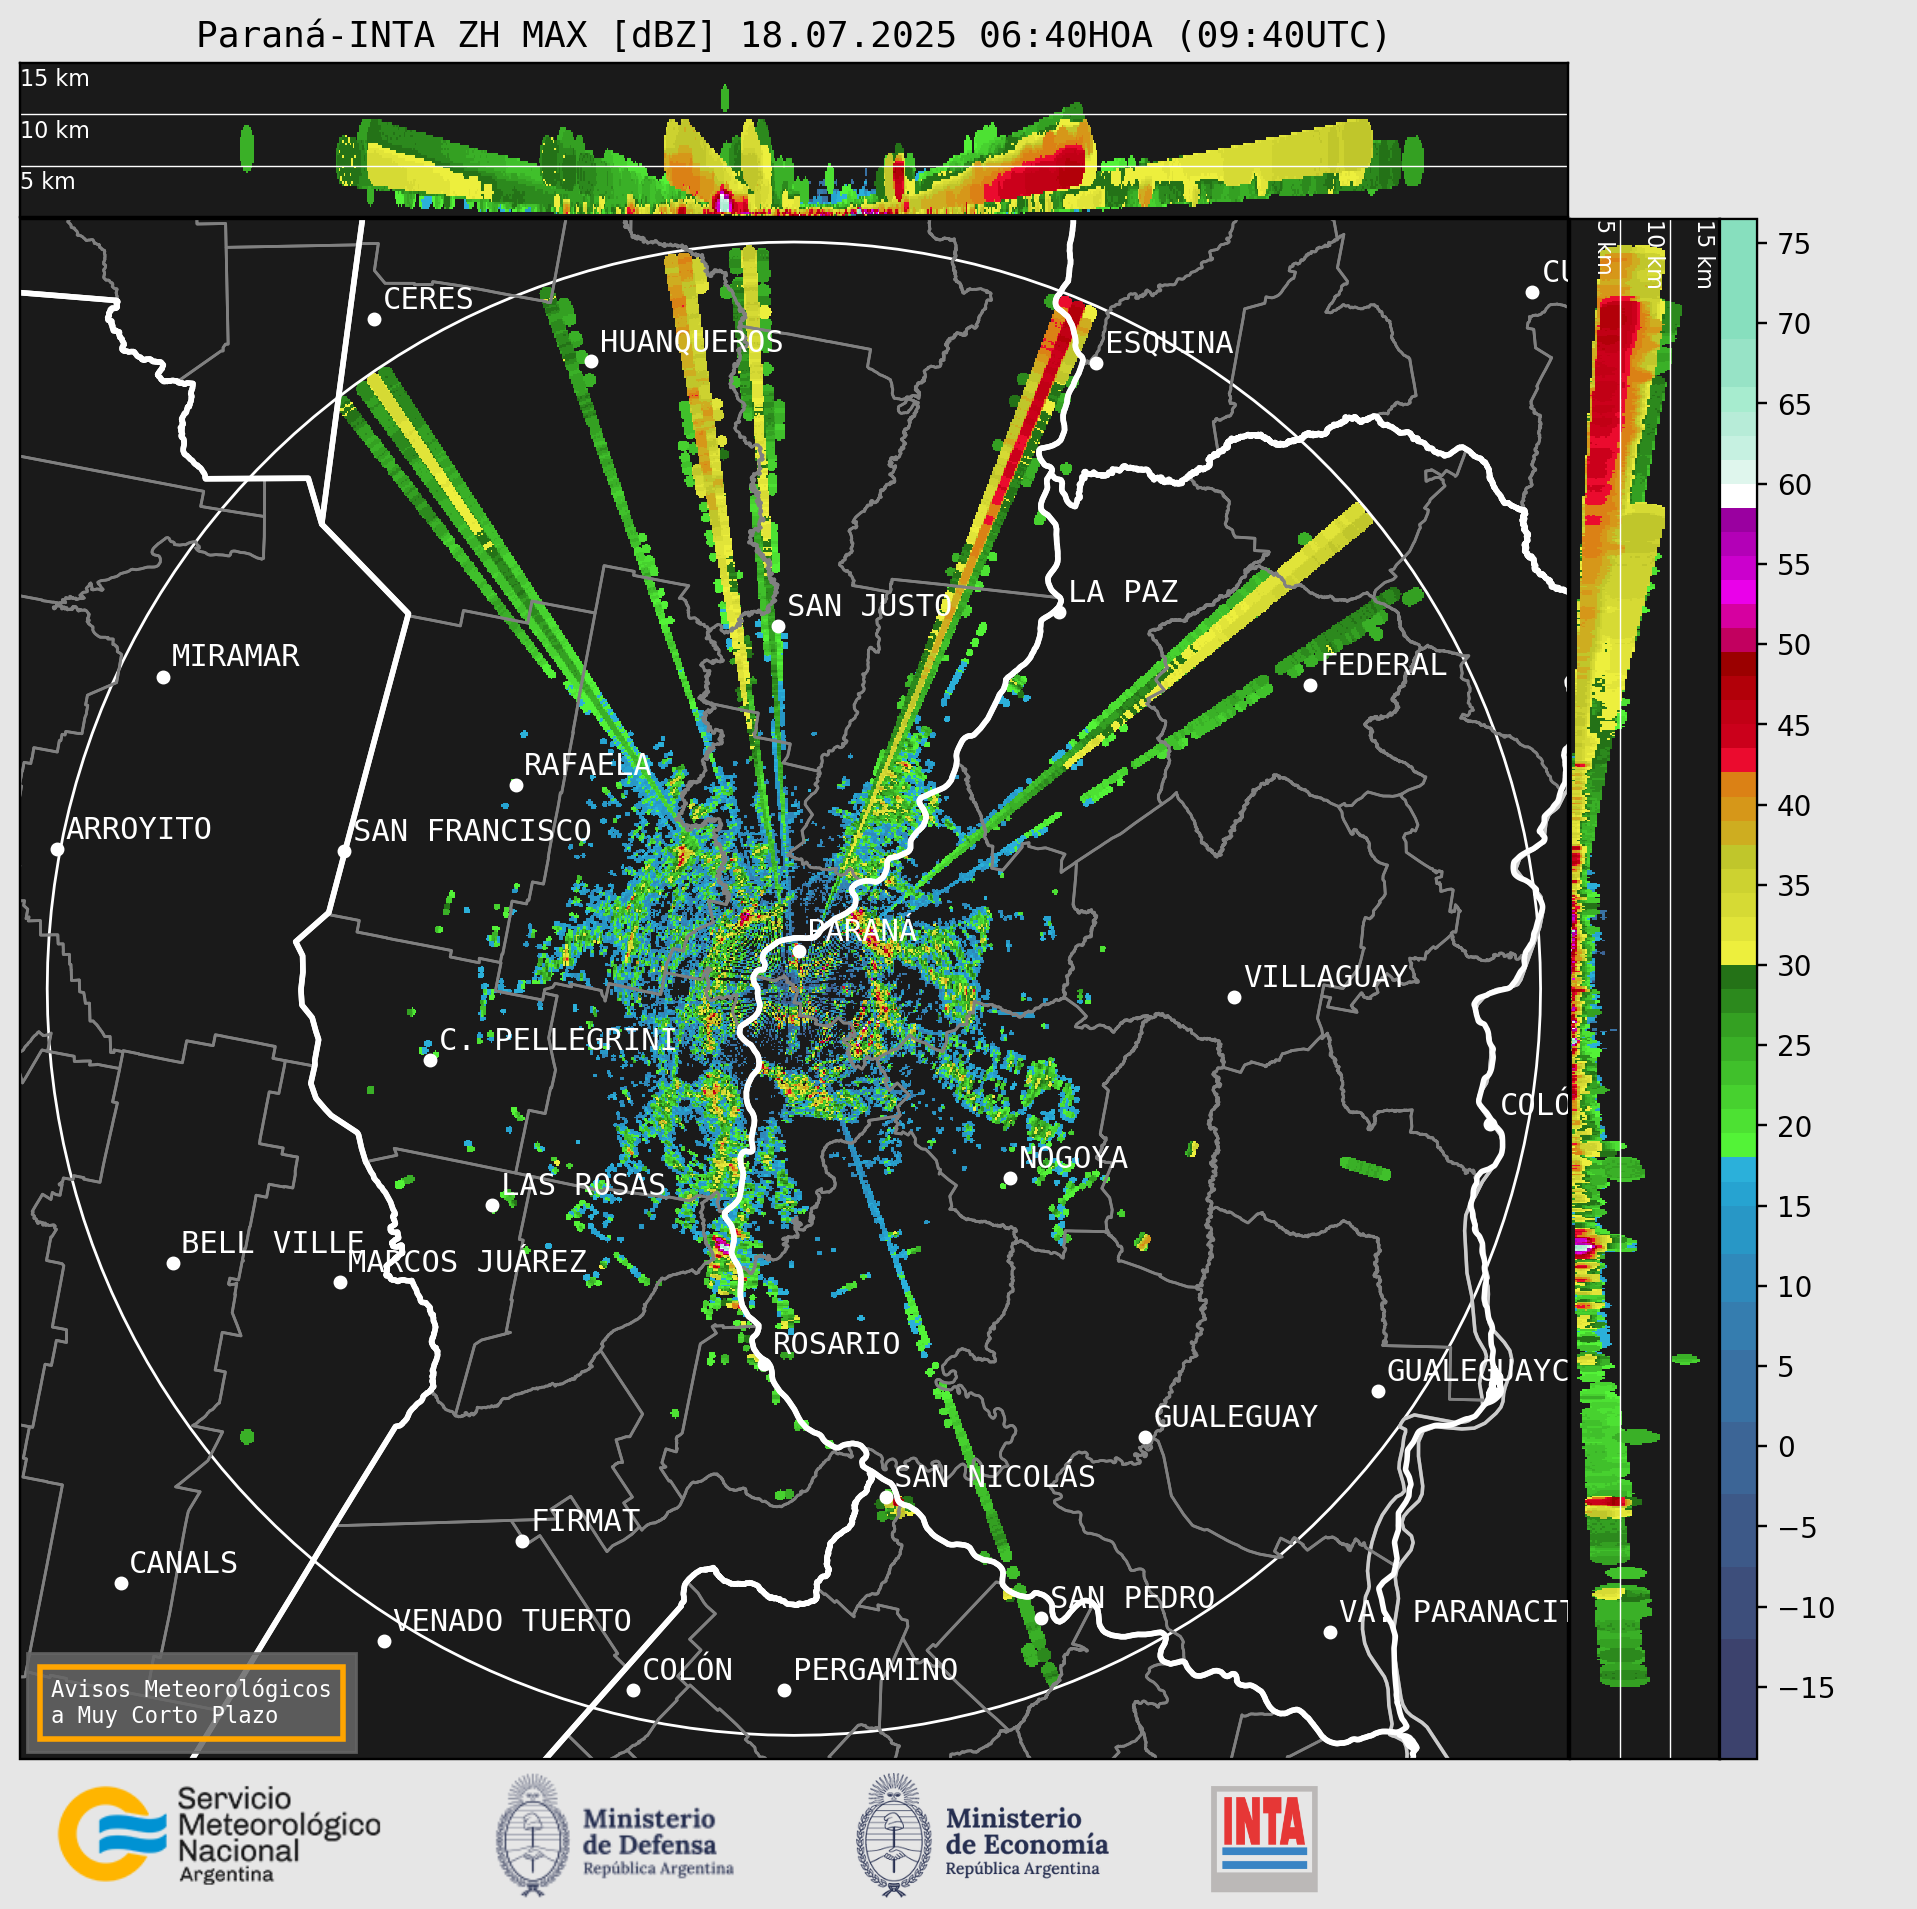Click the BELL VILLE label
Viewport: 1917px width, 1909px height.
click(x=272, y=1243)
